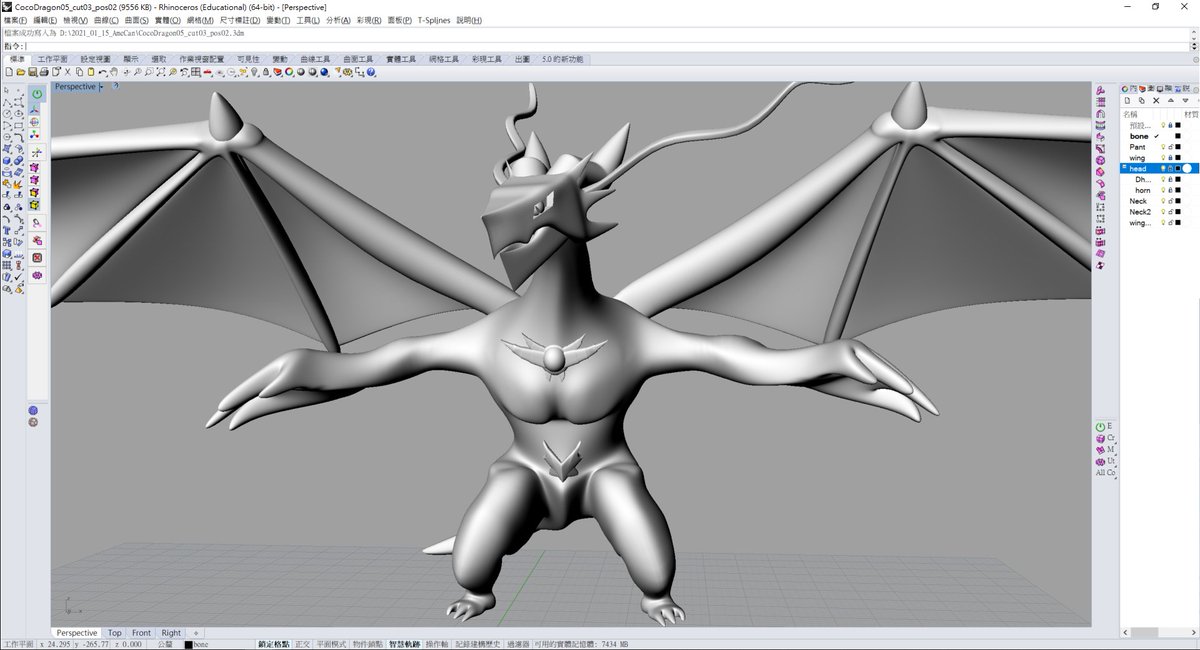The height and width of the screenshot is (650, 1200).
Task: Toggle Ortho (正交) in status bar
Action: click(x=302, y=644)
